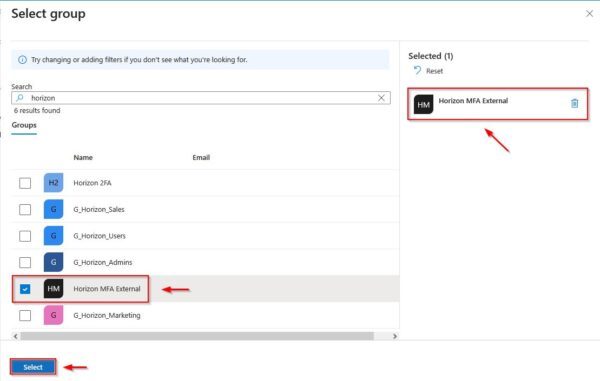Click the G avatar beside G_Horizon_Sales
600x381 pixels.
(53, 209)
